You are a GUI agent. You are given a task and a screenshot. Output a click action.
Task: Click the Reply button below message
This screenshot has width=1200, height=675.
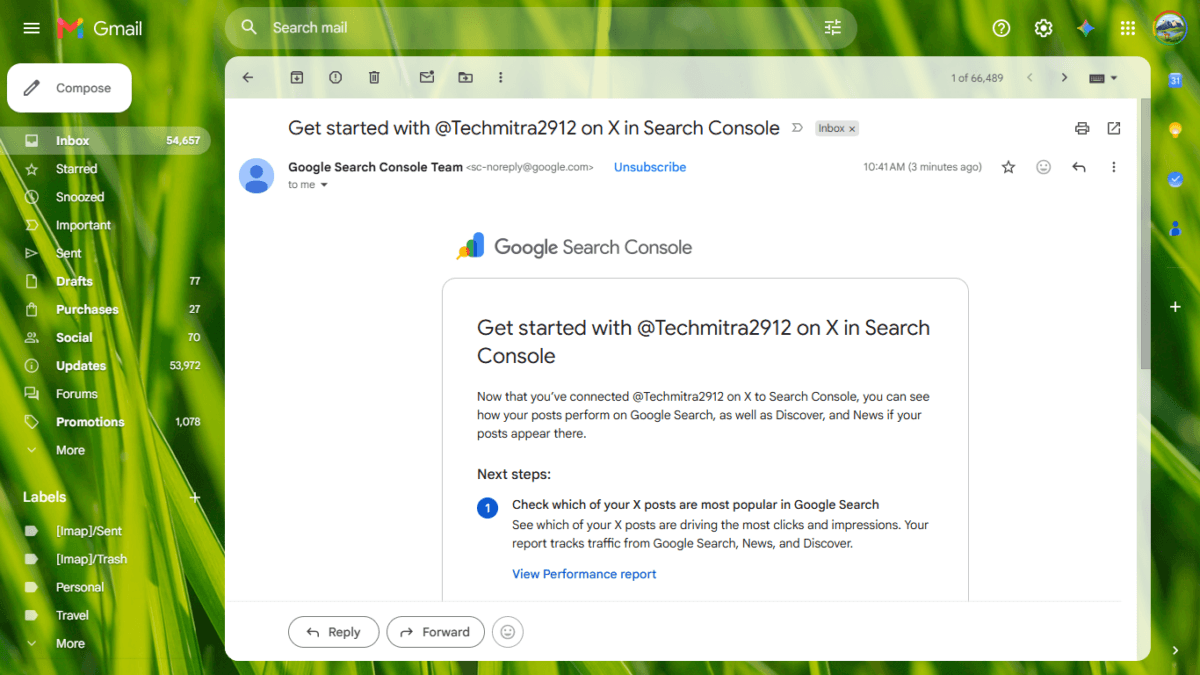pyautogui.click(x=334, y=632)
